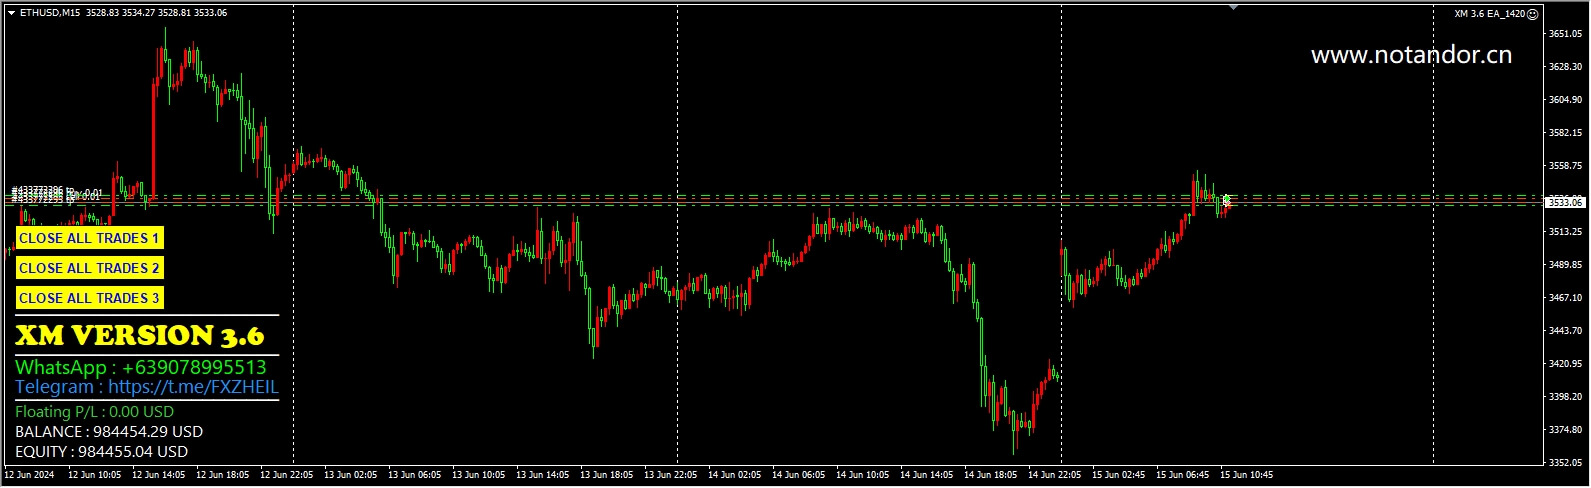
Task: Click the 14 Jun 18:05 time axis label
Action: tap(989, 475)
